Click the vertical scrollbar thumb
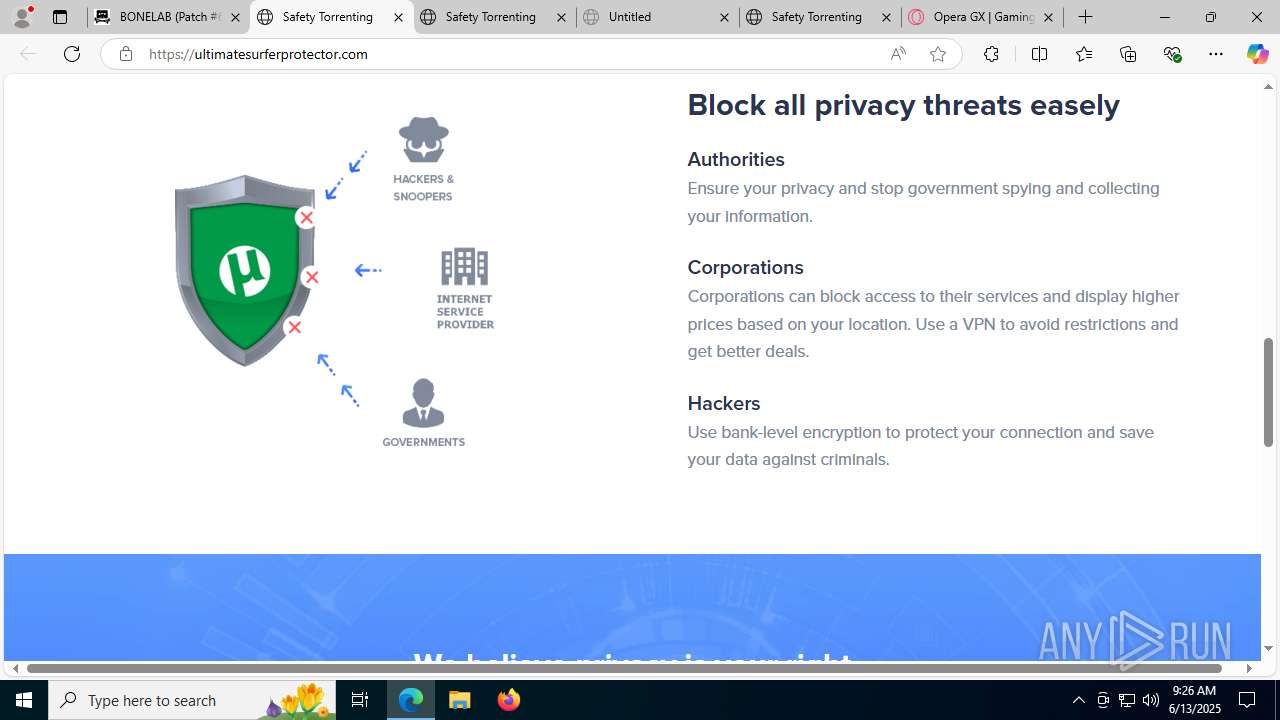Viewport: 1280px width, 720px height. [x=1268, y=392]
